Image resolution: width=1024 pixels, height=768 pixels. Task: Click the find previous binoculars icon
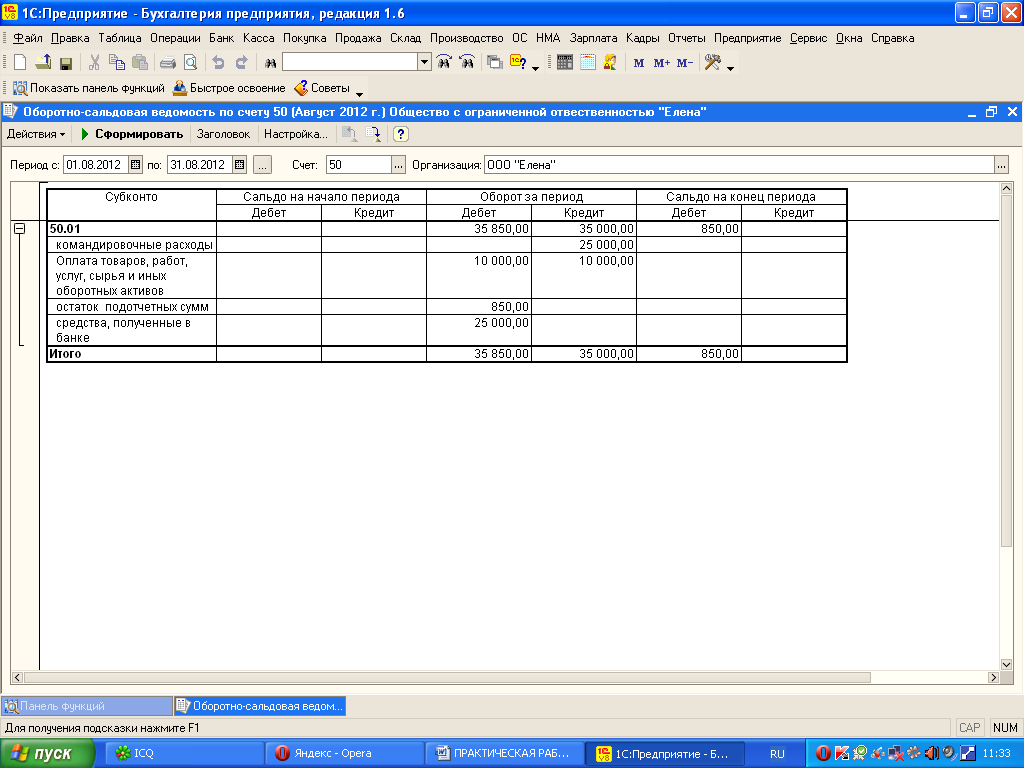tap(444, 63)
